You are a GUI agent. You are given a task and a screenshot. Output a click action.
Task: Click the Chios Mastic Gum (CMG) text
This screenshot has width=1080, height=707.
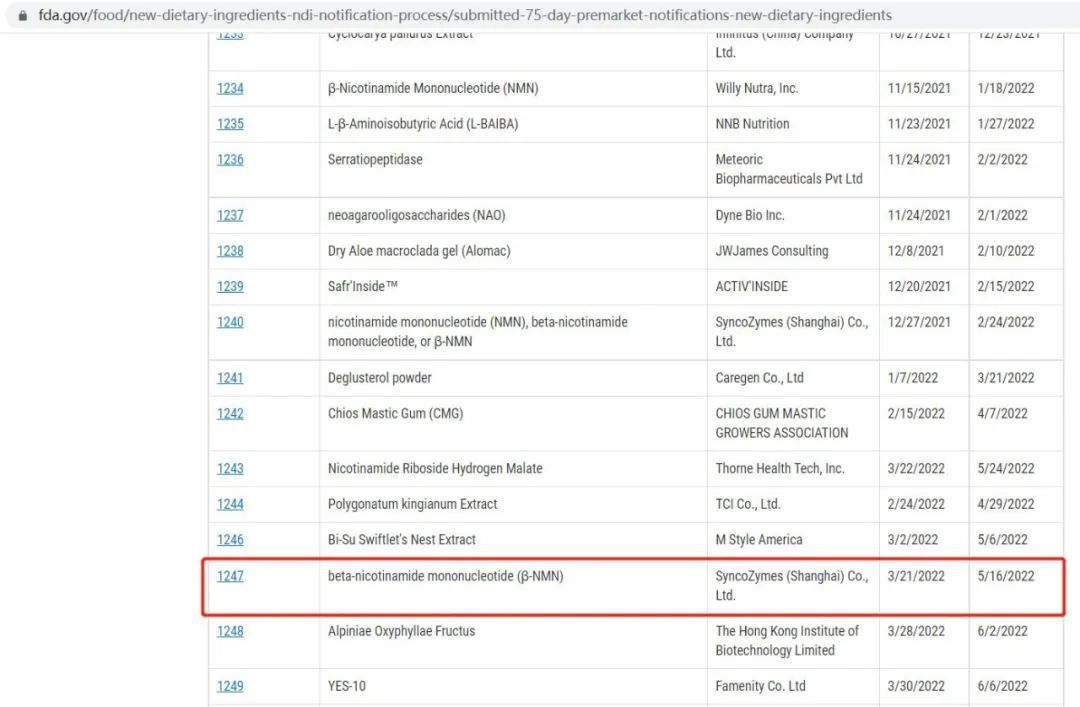point(395,414)
